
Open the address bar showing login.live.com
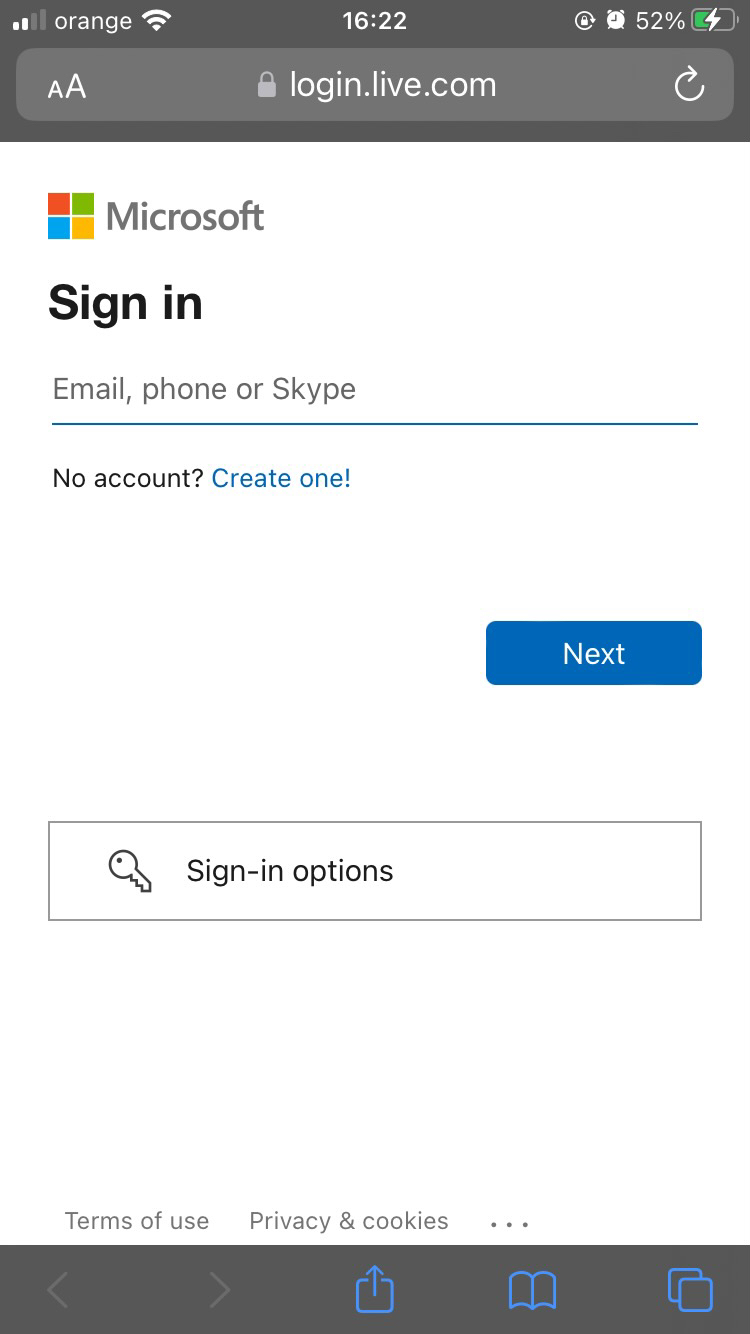[392, 84]
